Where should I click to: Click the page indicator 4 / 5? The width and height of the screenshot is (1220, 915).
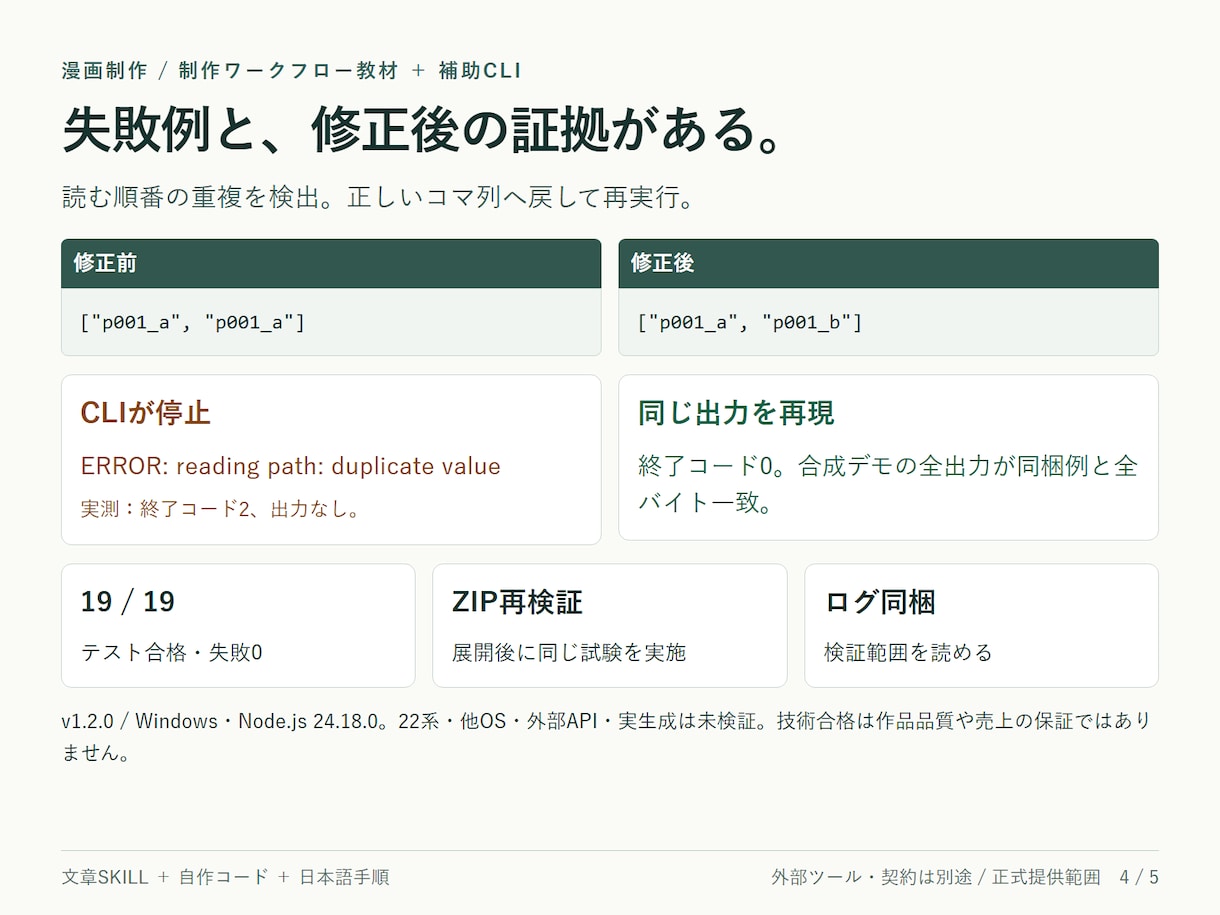(1139, 877)
